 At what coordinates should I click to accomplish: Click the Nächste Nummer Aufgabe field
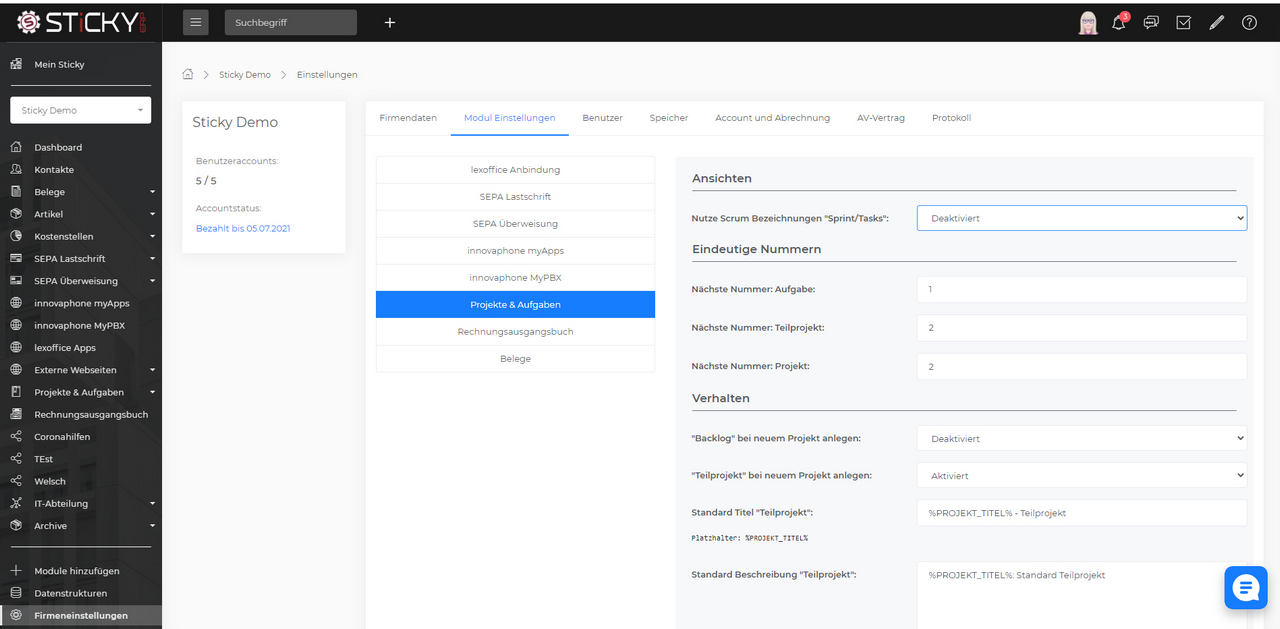(1082, 289)
